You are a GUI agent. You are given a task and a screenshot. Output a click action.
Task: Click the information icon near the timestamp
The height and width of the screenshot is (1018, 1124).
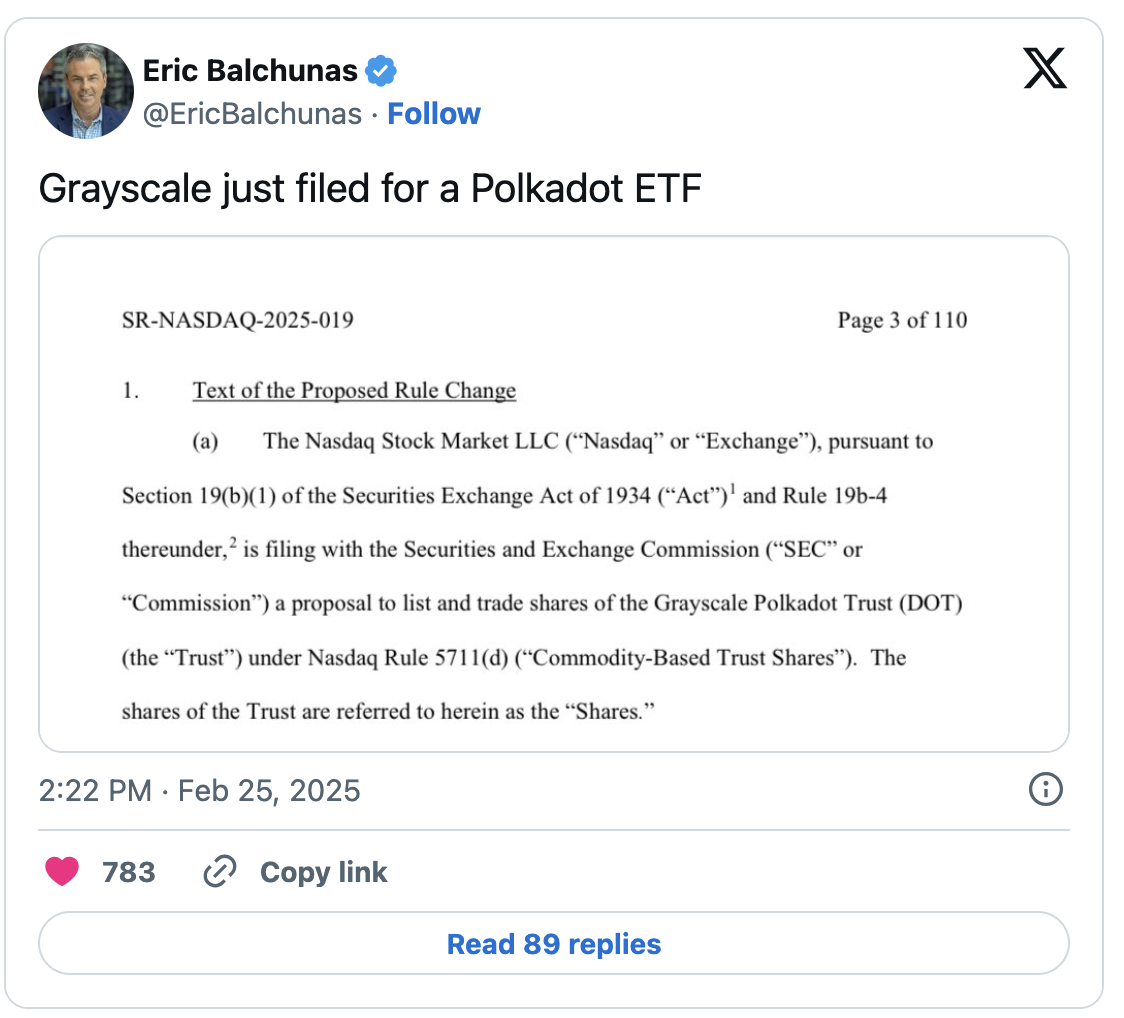(1045, 790)
